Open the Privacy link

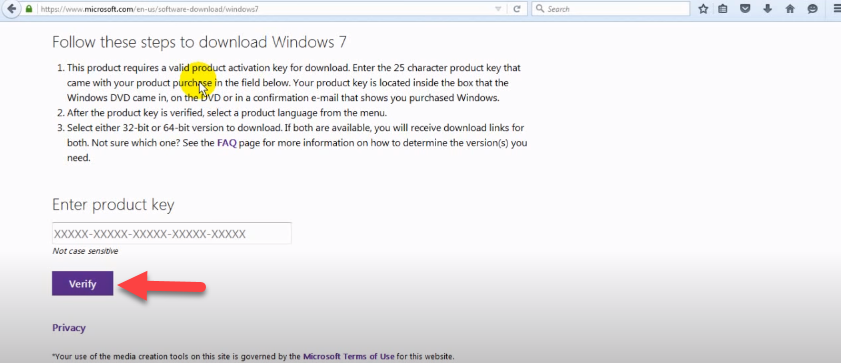pos(69,328)
